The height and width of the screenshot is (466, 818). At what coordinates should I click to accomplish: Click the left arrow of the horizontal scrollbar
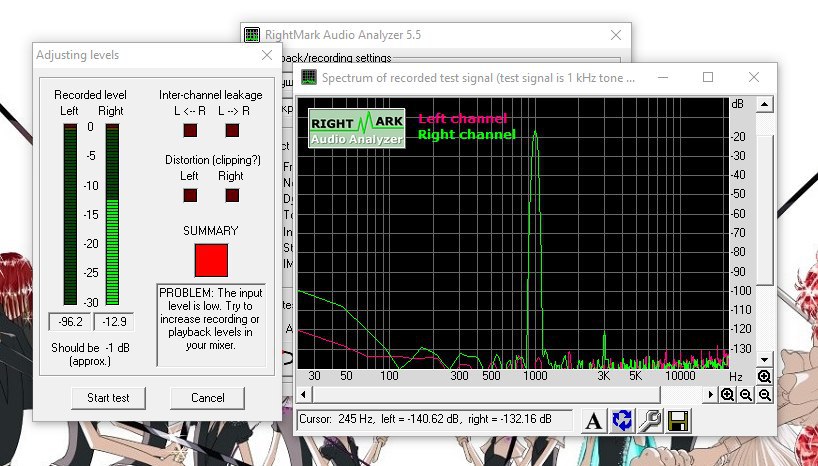[x=304, y=395]
